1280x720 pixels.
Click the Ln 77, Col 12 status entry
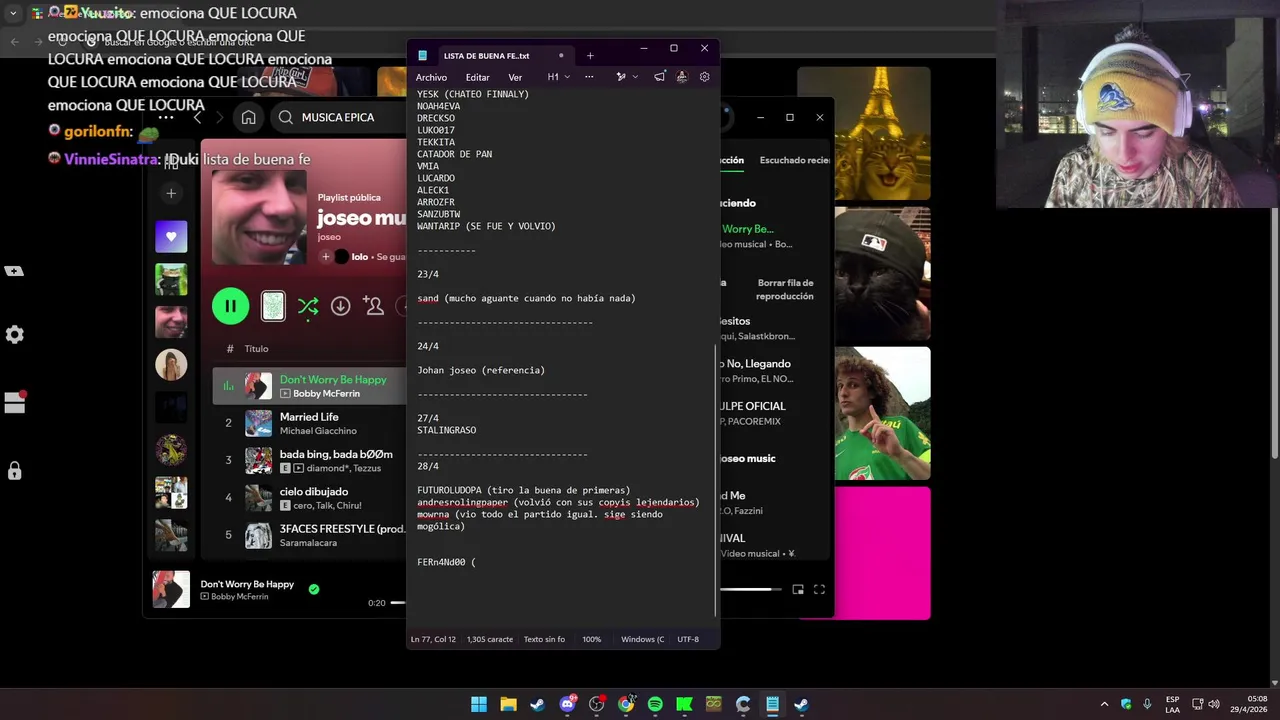433,639
